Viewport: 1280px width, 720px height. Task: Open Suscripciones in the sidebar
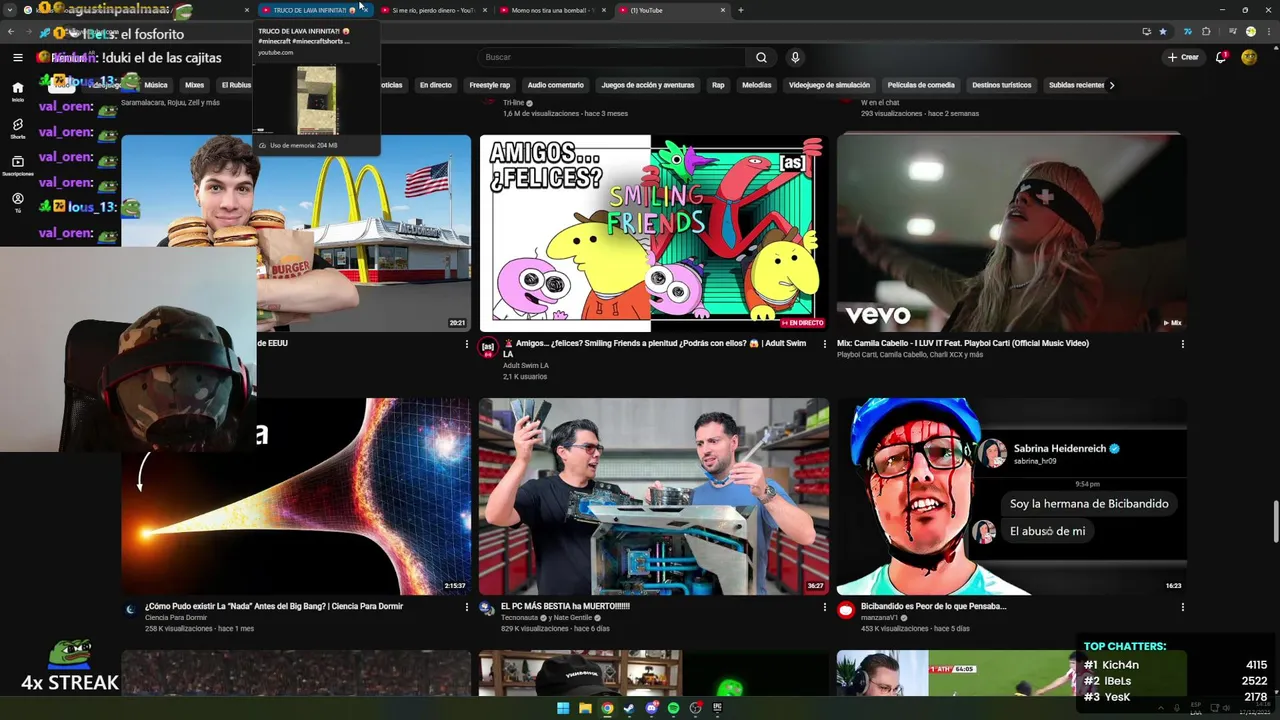[x=18, y=165]
